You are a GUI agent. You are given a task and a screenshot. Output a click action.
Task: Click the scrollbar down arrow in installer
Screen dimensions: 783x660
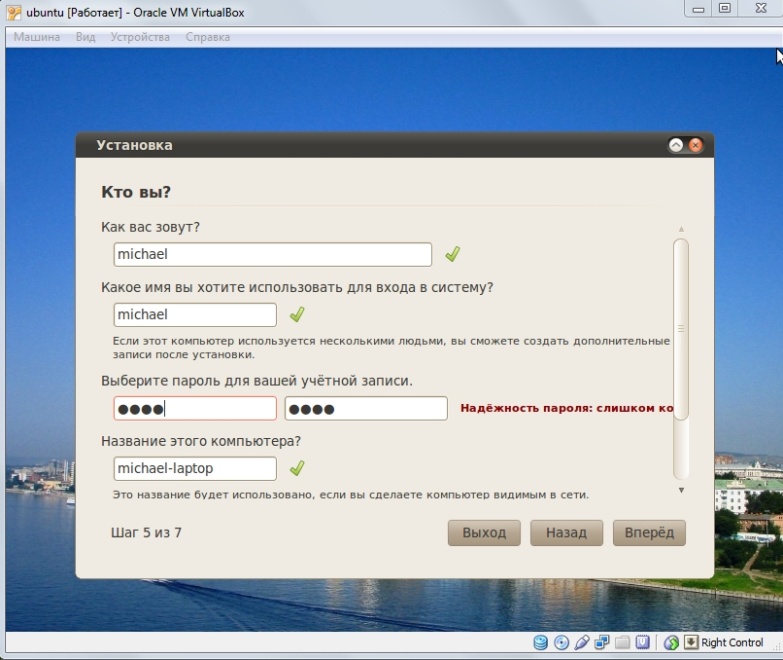[x=681, y=490]
